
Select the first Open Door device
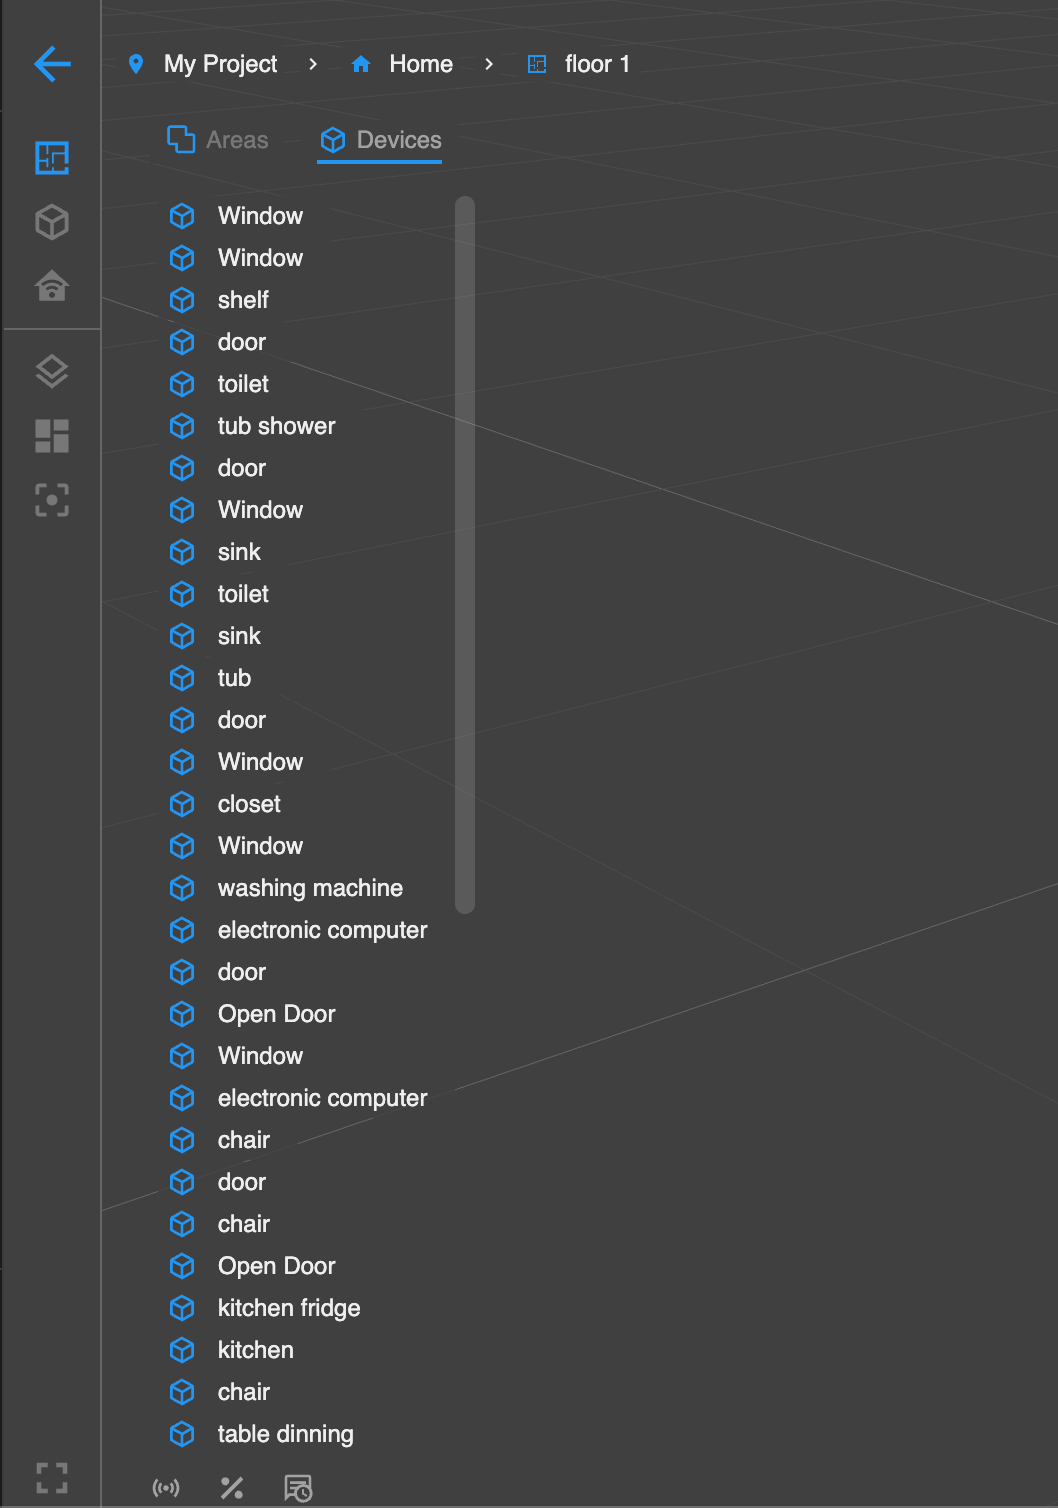pos(276,1014)
